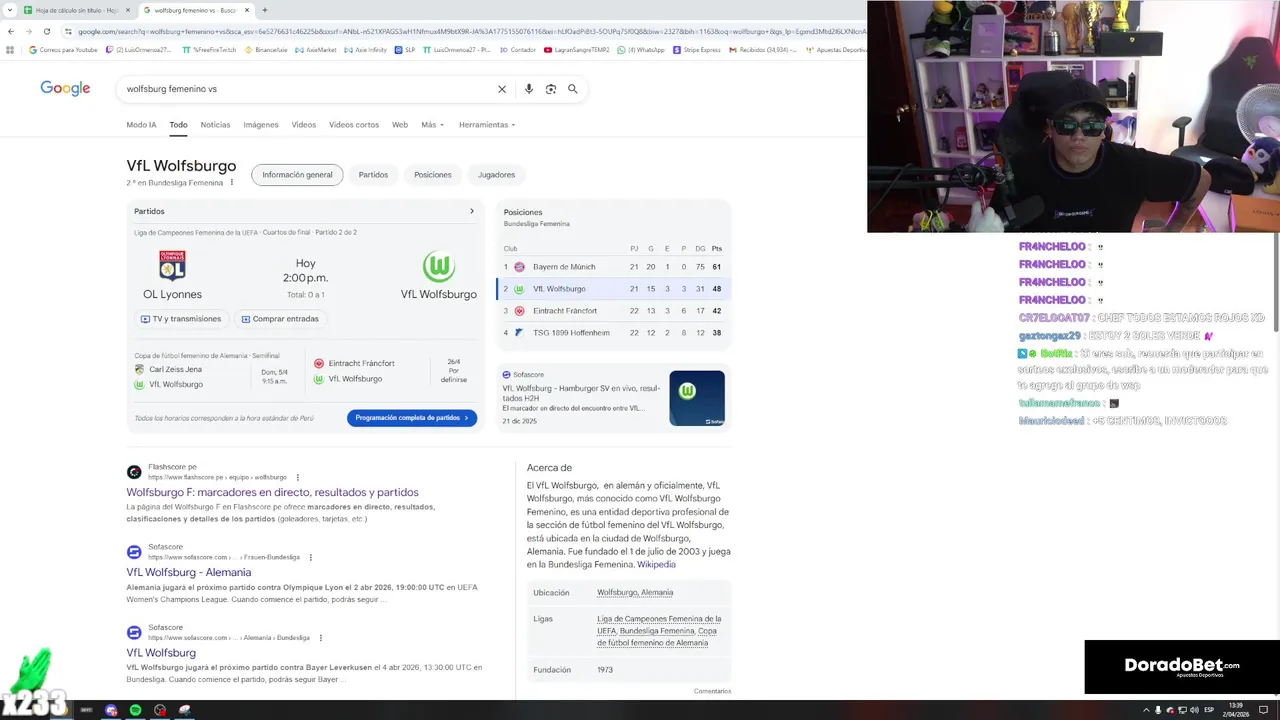1280x720 pixels.
Task: Clear the Google search box text
Action: 502,89
